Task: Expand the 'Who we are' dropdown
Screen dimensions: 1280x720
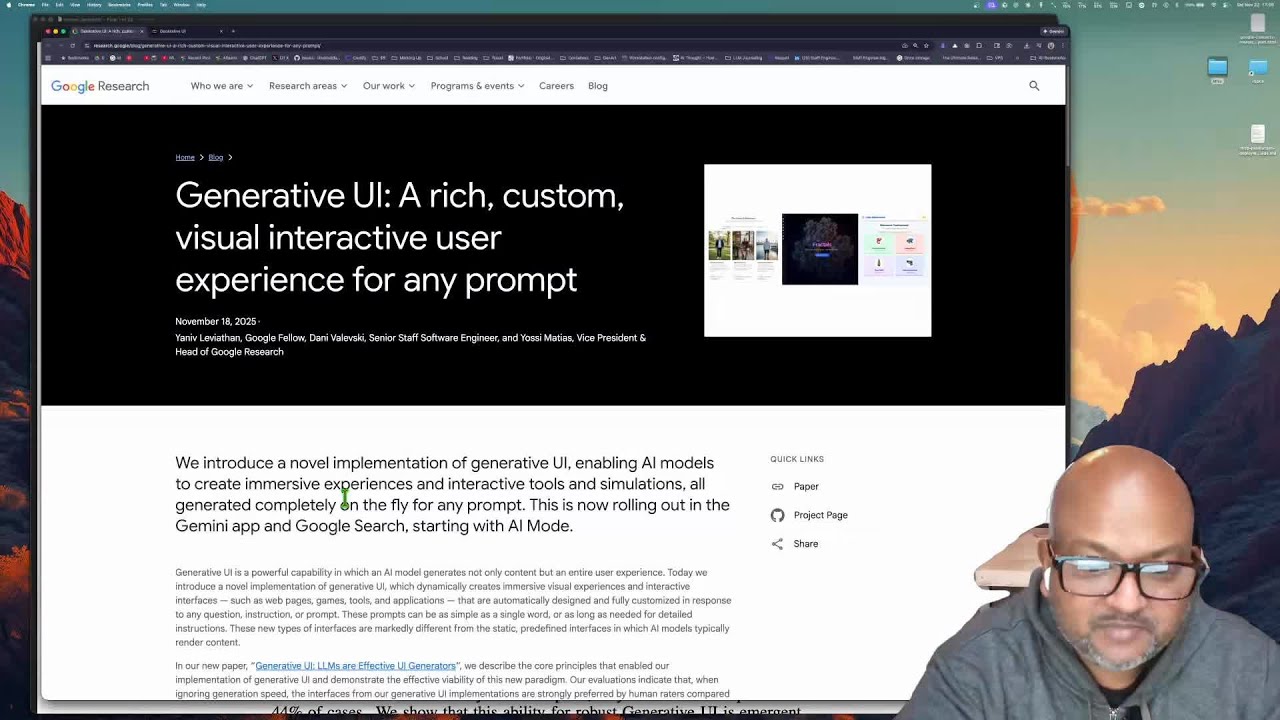Action: pos(221,86)
